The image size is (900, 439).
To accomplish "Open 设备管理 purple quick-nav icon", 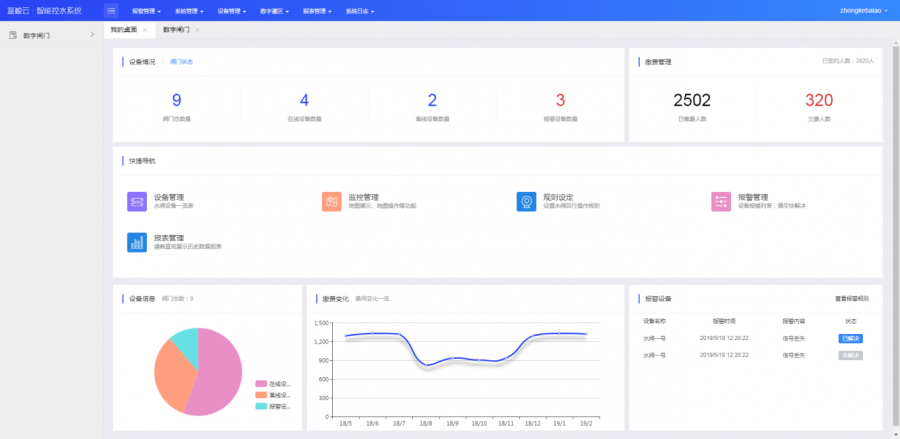I will 137,201.
